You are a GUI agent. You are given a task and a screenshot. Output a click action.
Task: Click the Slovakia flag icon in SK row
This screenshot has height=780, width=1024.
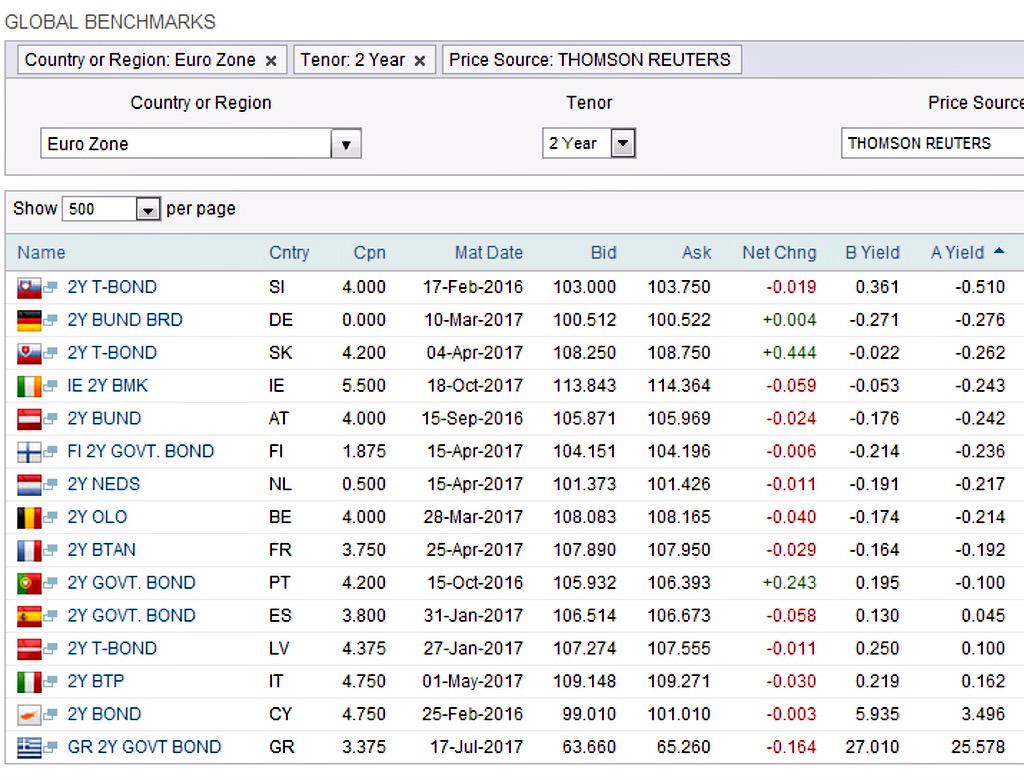[29, 353]
